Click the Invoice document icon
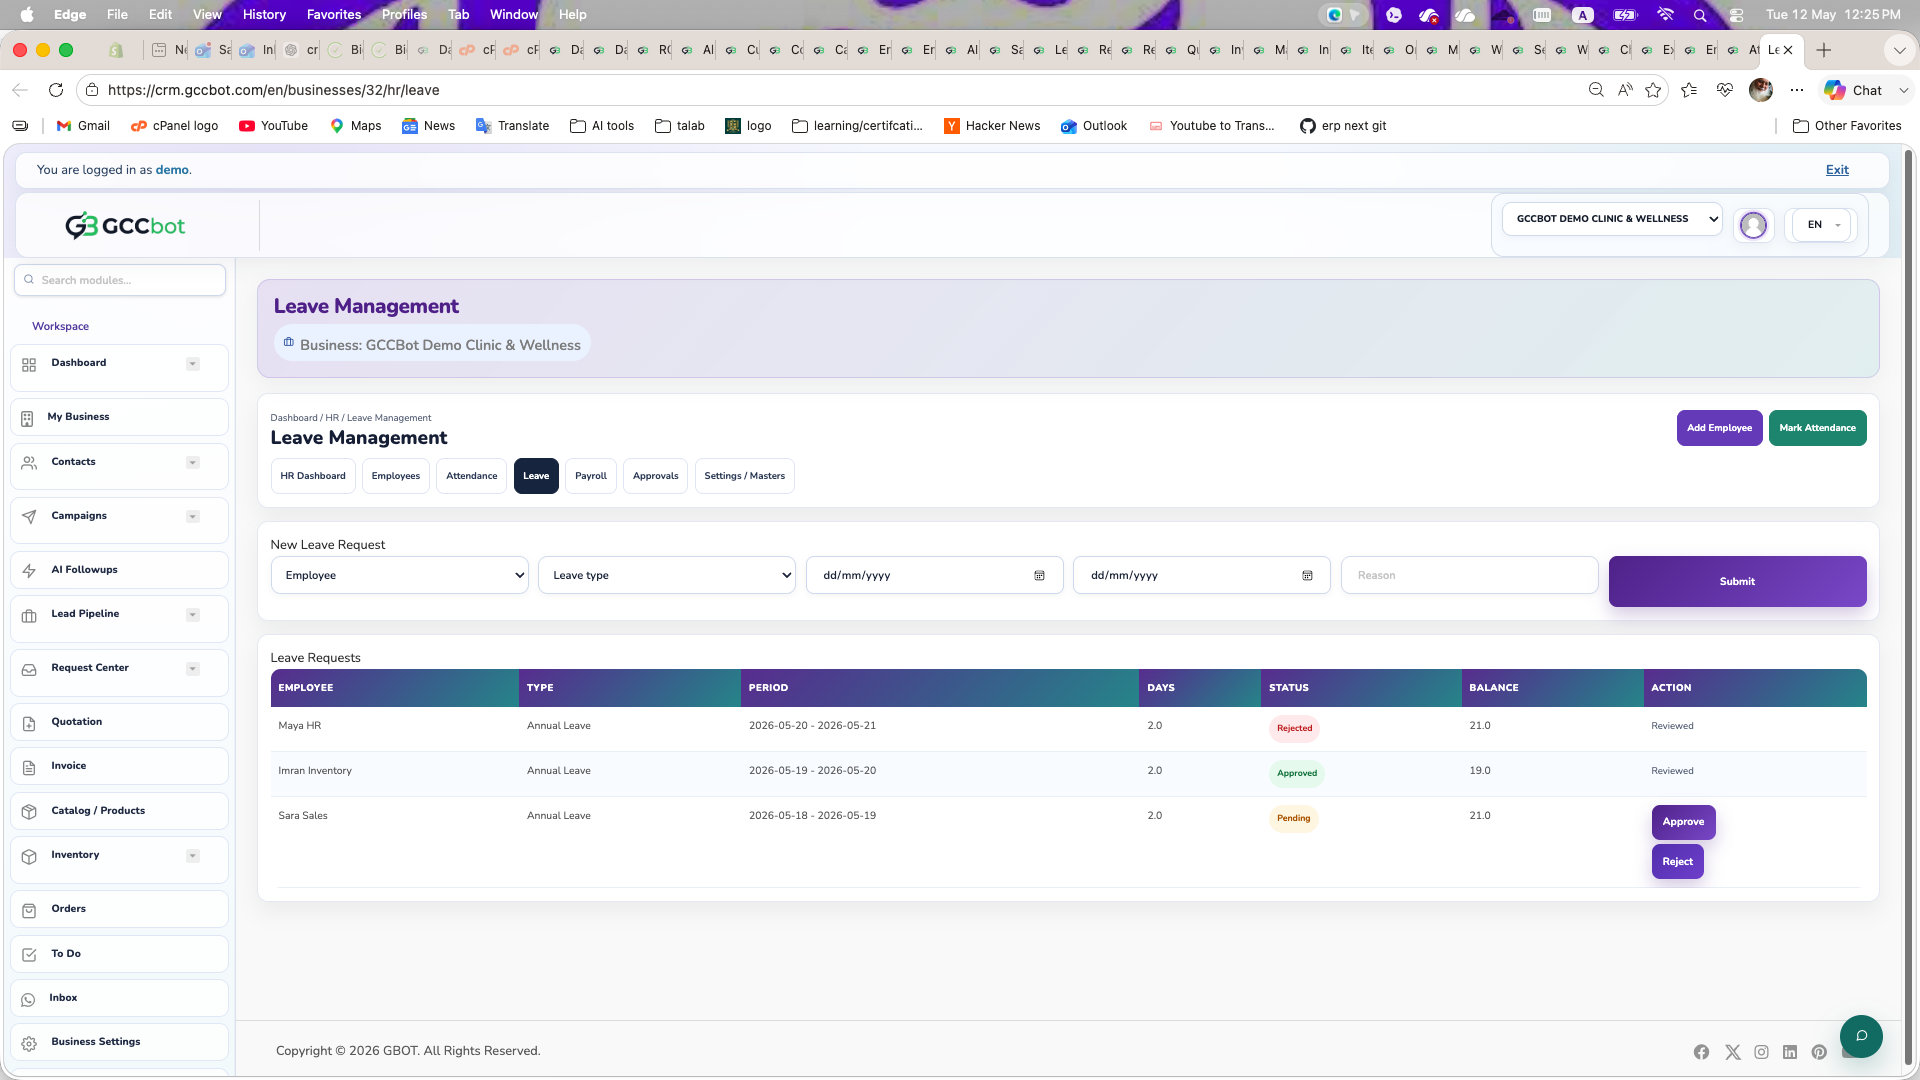1920x1080 pixels. (29, 767)
